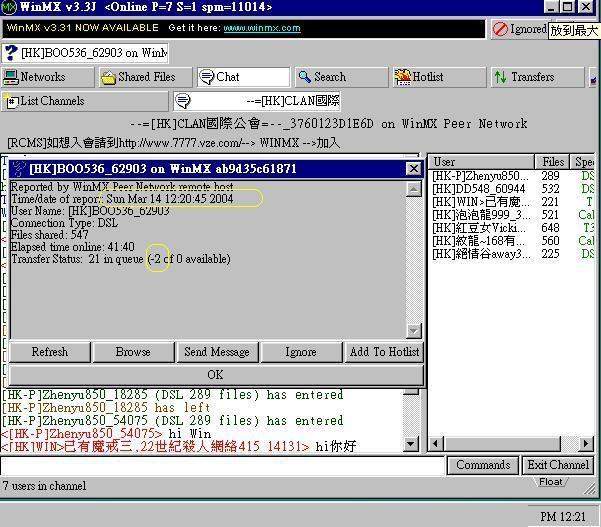Select user [HK-P]Zhenyu850 in list
Screen dimensions: 601x527
click(x=511, y=176)
